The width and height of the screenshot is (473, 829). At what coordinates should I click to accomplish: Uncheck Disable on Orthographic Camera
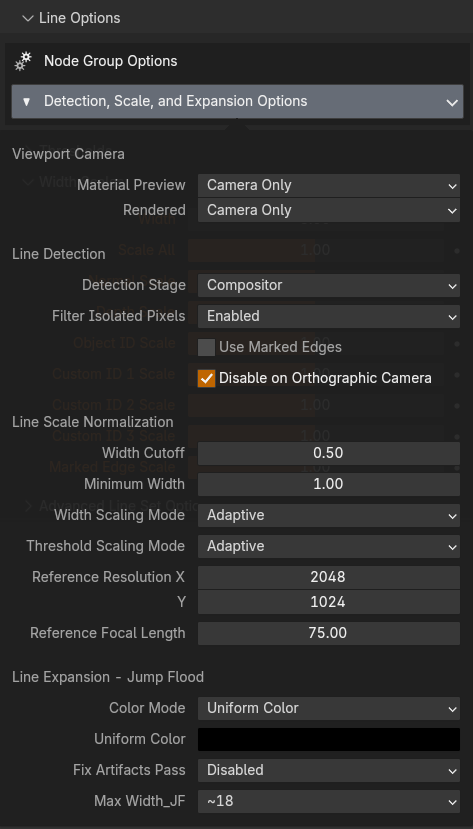tap(207, 379)
